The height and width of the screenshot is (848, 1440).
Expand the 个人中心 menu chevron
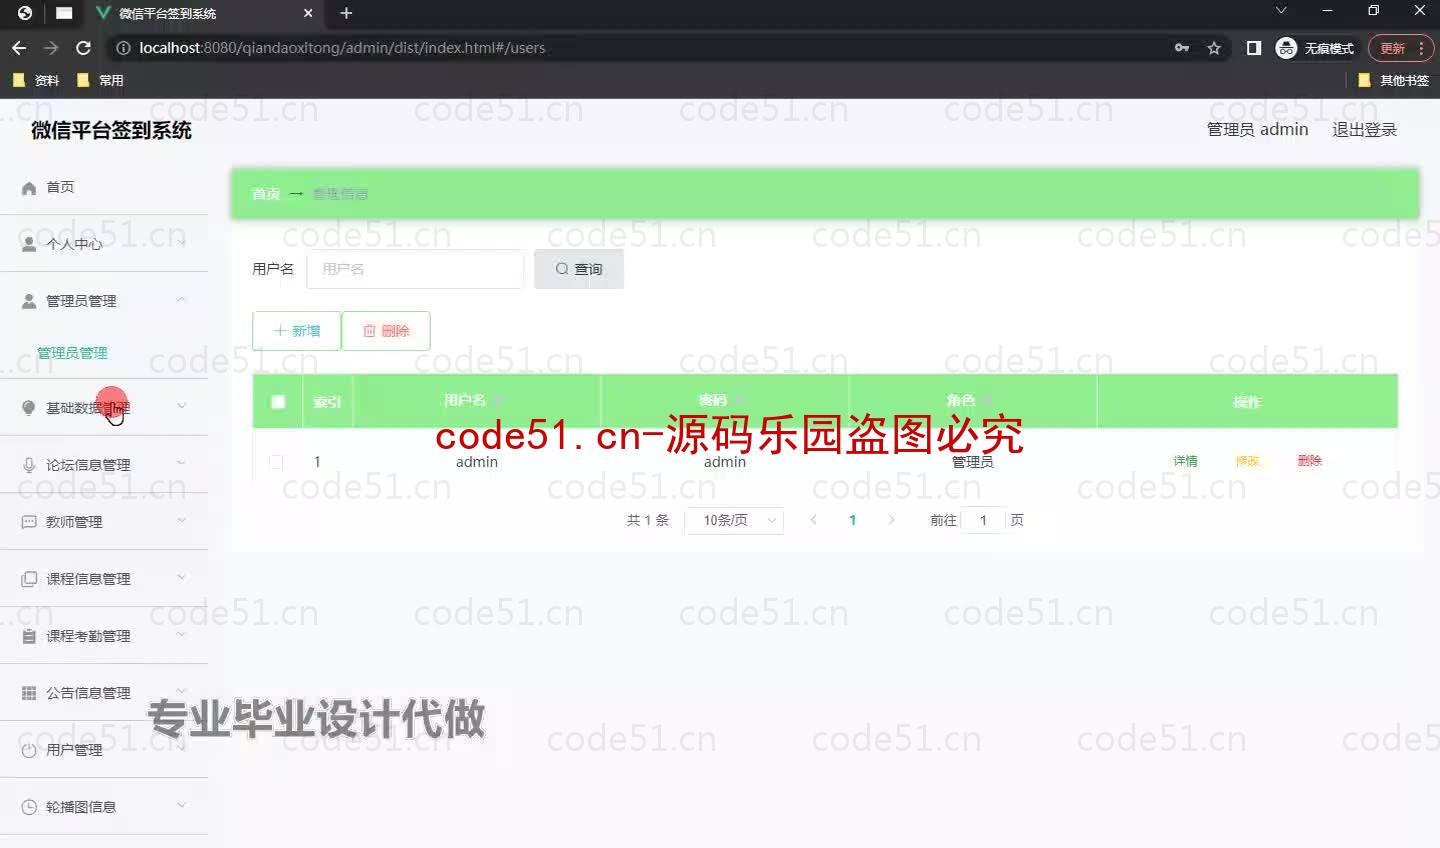[x=181, y=243]
